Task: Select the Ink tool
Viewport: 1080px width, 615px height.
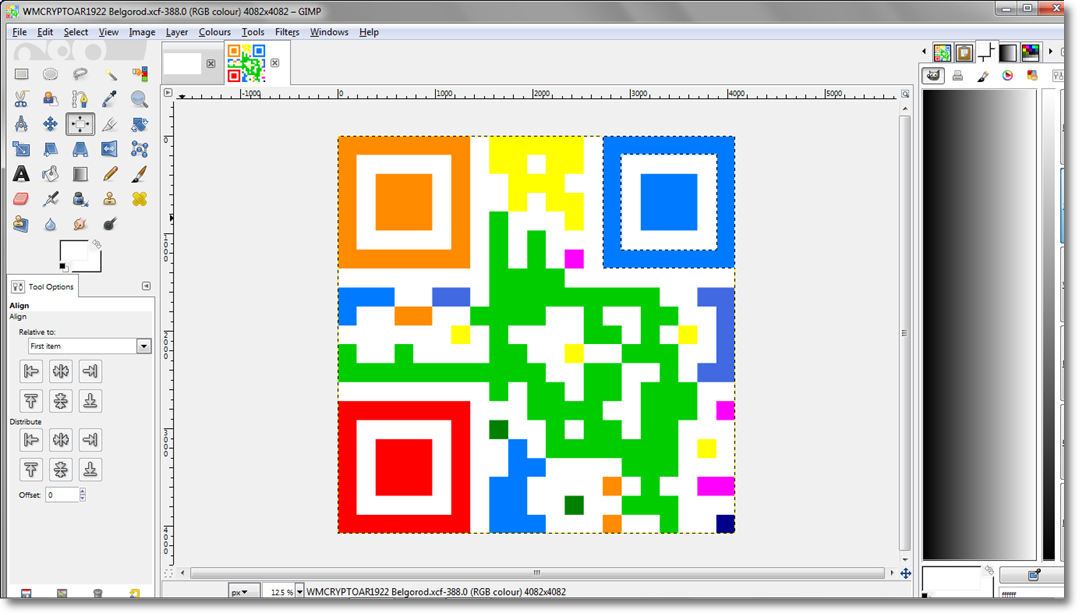Action: coord(80,199)
